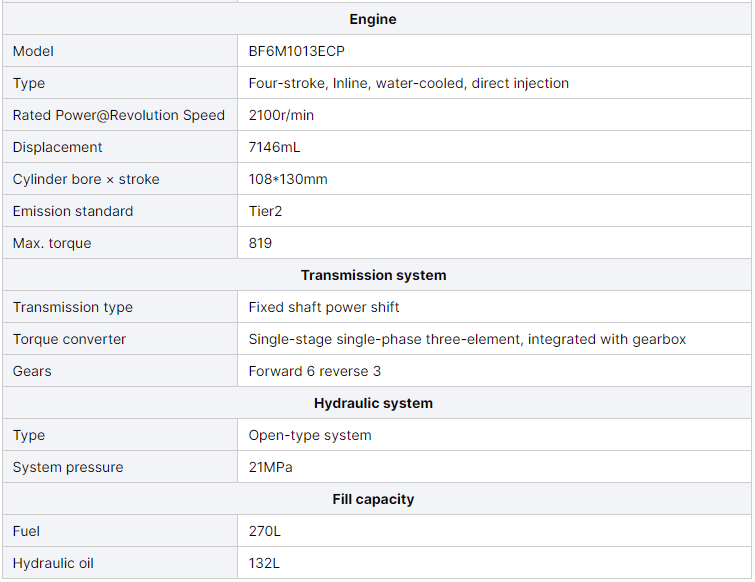This screenshot has width=755, height=582.
Task: Click the Transmission system section header
Action: point(373,275)
